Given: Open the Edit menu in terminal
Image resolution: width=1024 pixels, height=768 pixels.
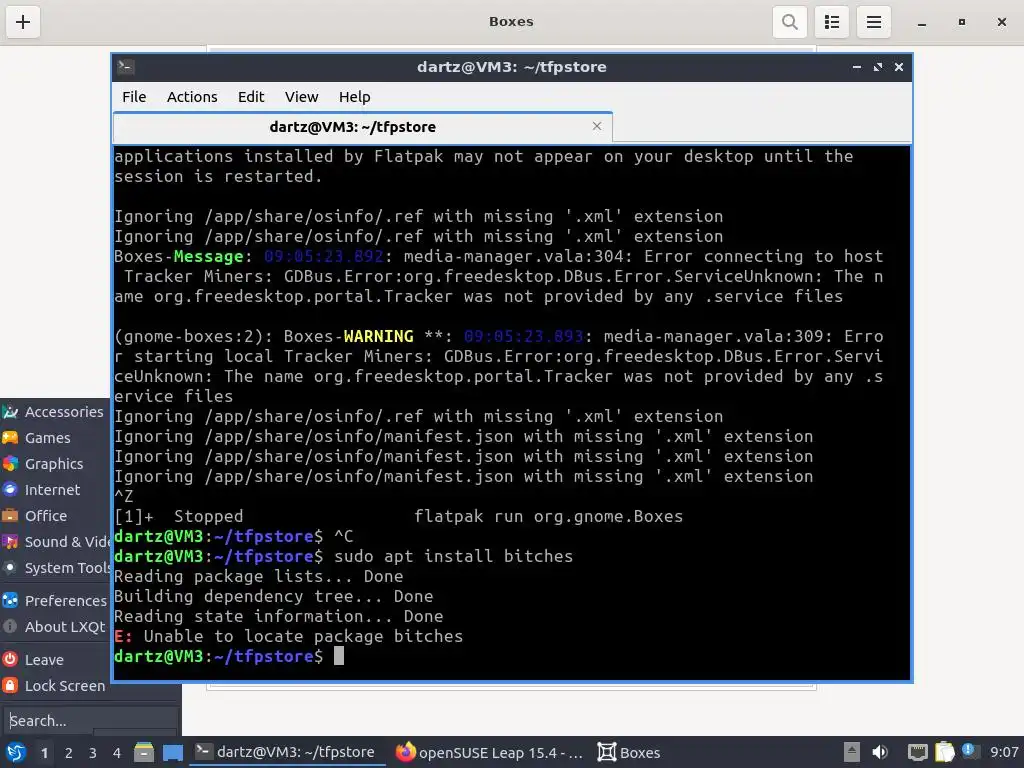Looking at the screenshot, I should pos(251,97).
